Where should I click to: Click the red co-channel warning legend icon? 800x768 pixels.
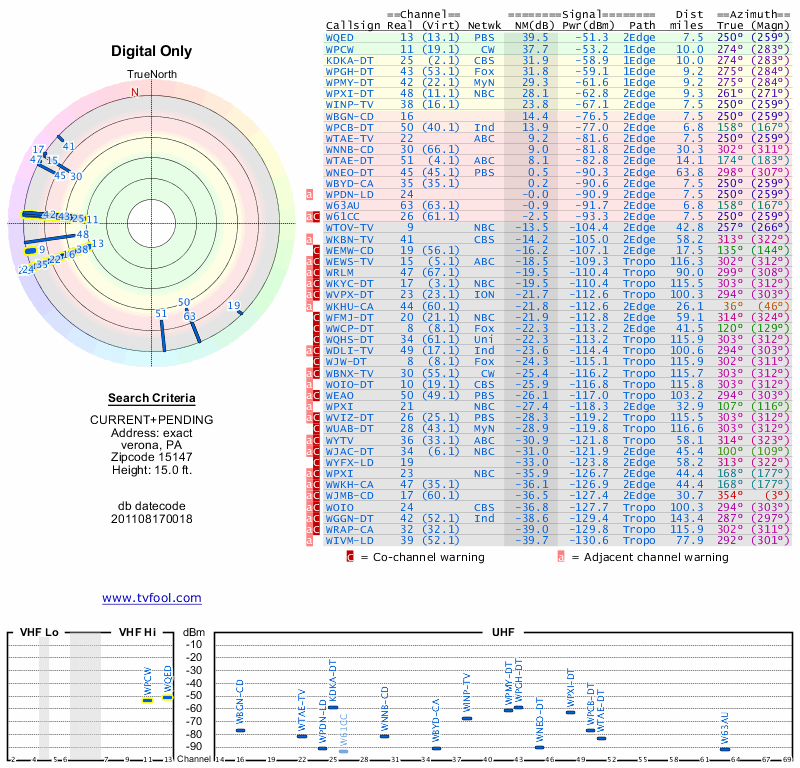pos(350,557)
